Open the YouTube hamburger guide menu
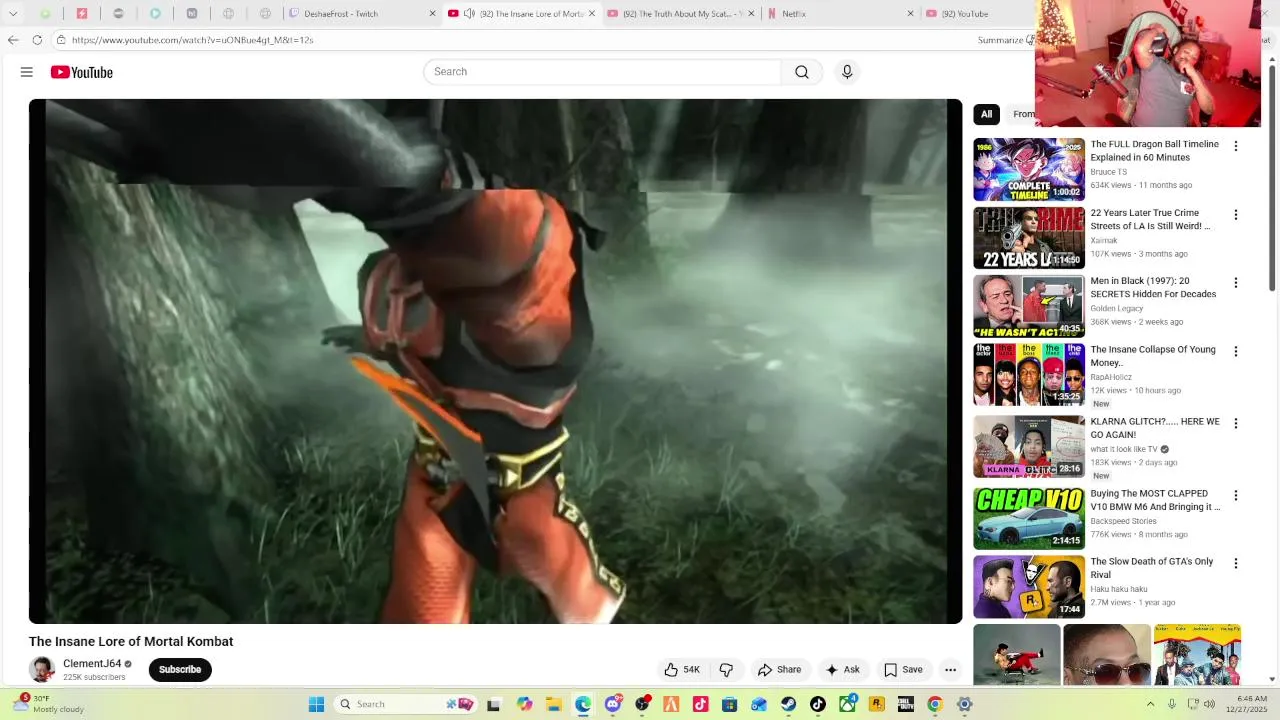The image size is (1280, 720). 27,72
